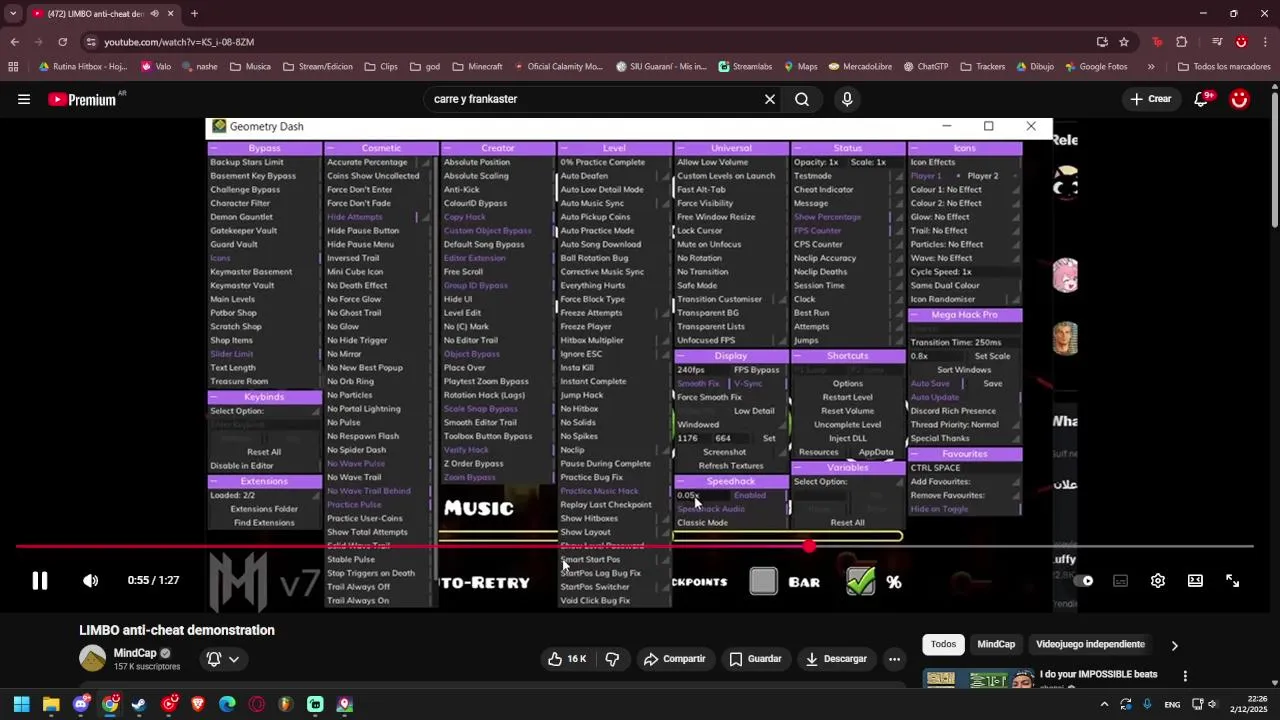Go back in the browser
Viewport: 1280px width, 720px height.
tap(14, 42)
